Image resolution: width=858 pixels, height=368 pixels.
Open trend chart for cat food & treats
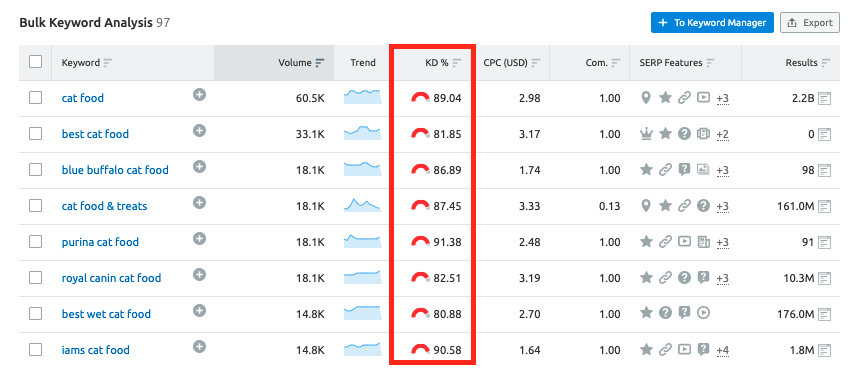coord(362,206)
